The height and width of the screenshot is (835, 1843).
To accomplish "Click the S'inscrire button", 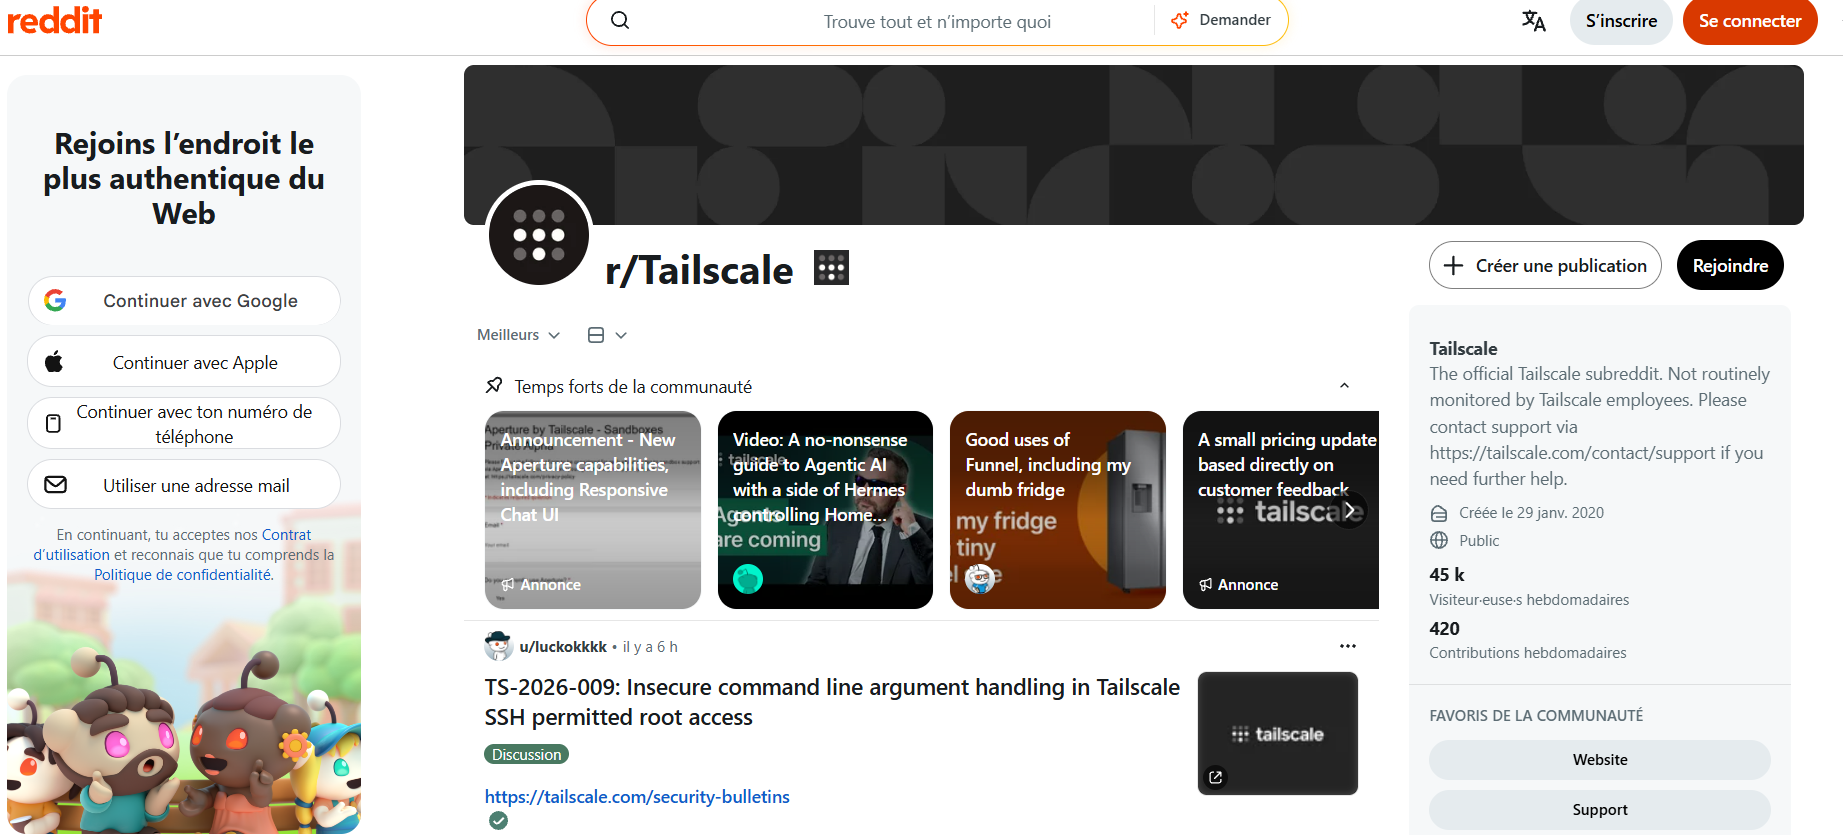I will 1621,21.
